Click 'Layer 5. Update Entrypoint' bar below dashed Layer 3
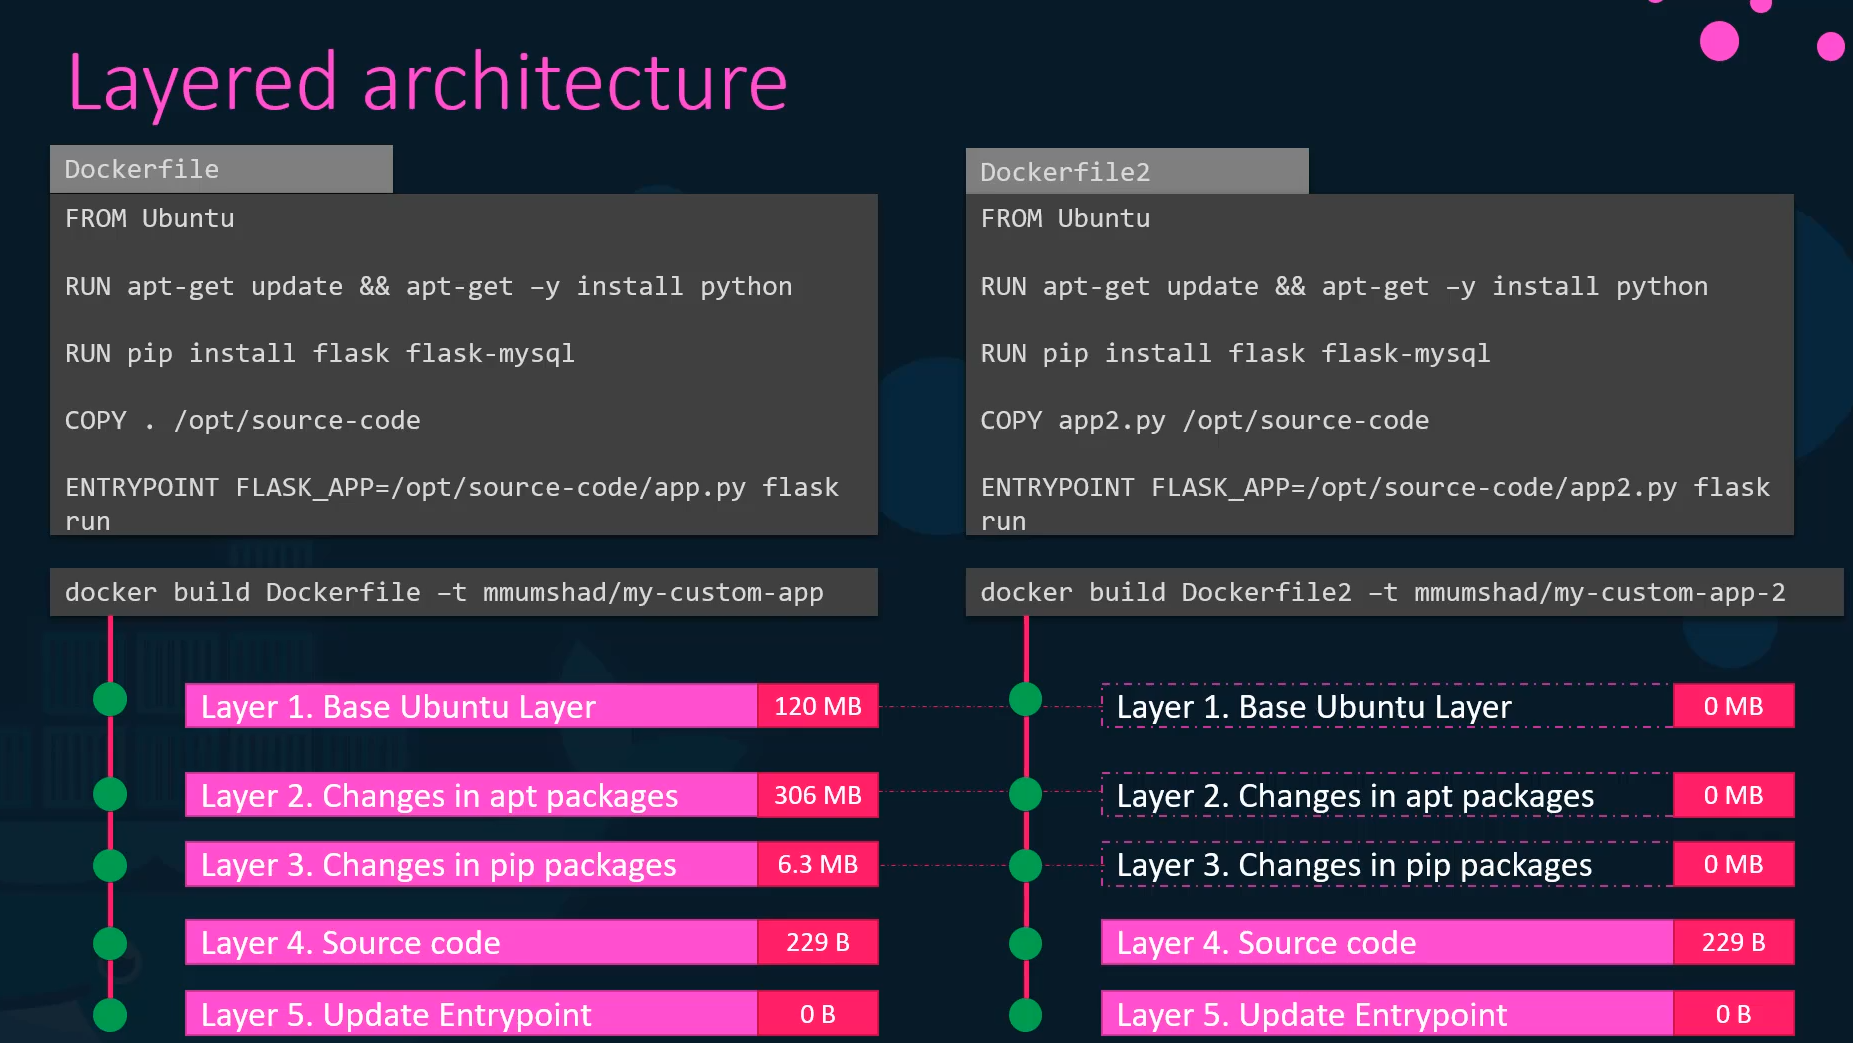This screenshot has height=1043, width=1853. pos(1387,1014)
